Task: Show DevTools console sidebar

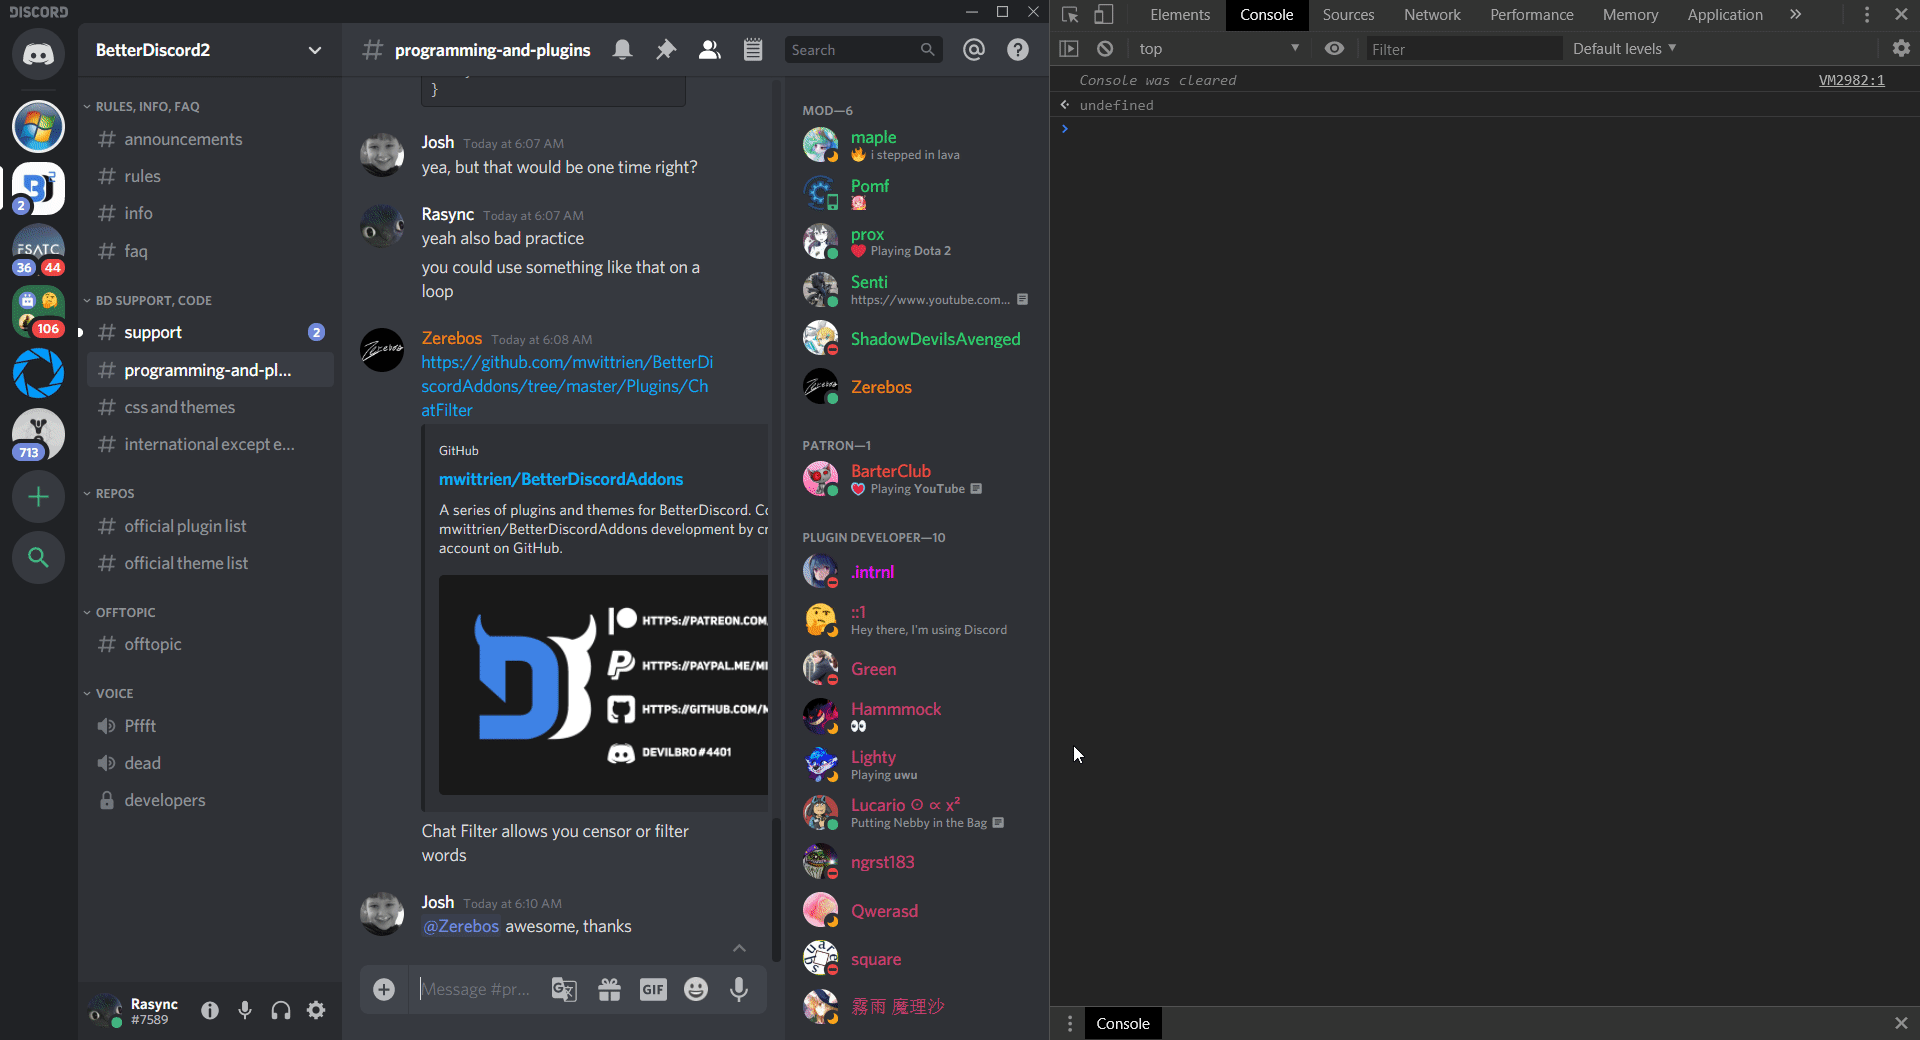Action: coord(1069,48)
